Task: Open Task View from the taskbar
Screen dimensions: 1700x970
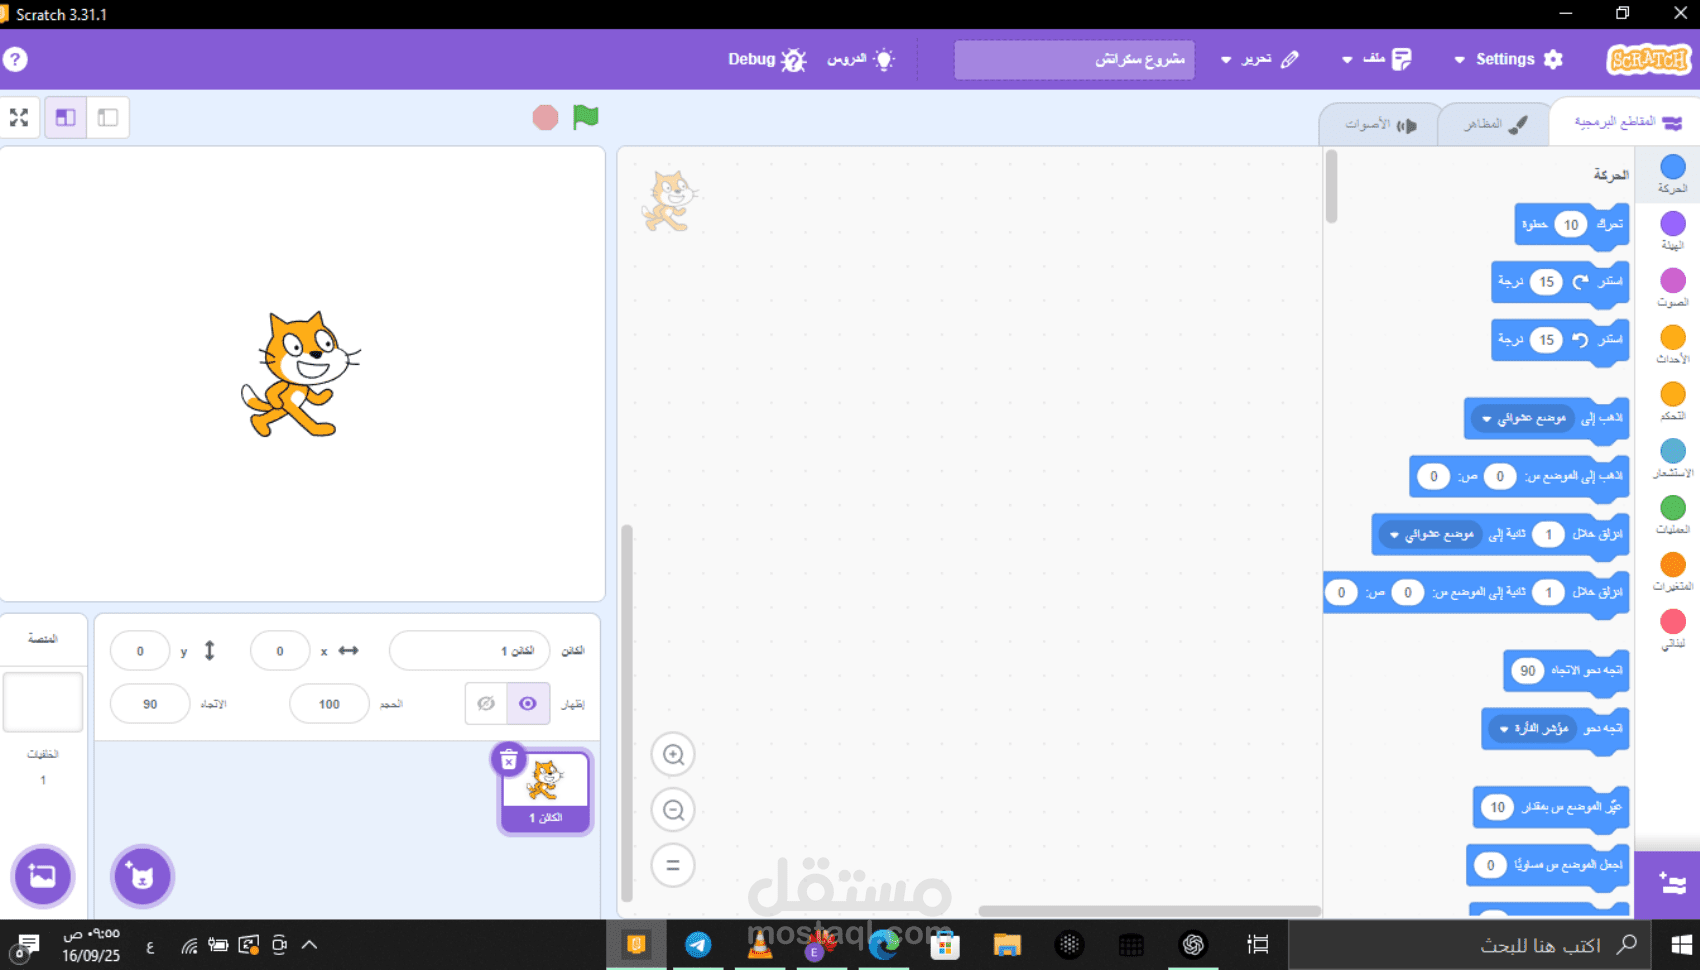Action: click(1258, 945)
